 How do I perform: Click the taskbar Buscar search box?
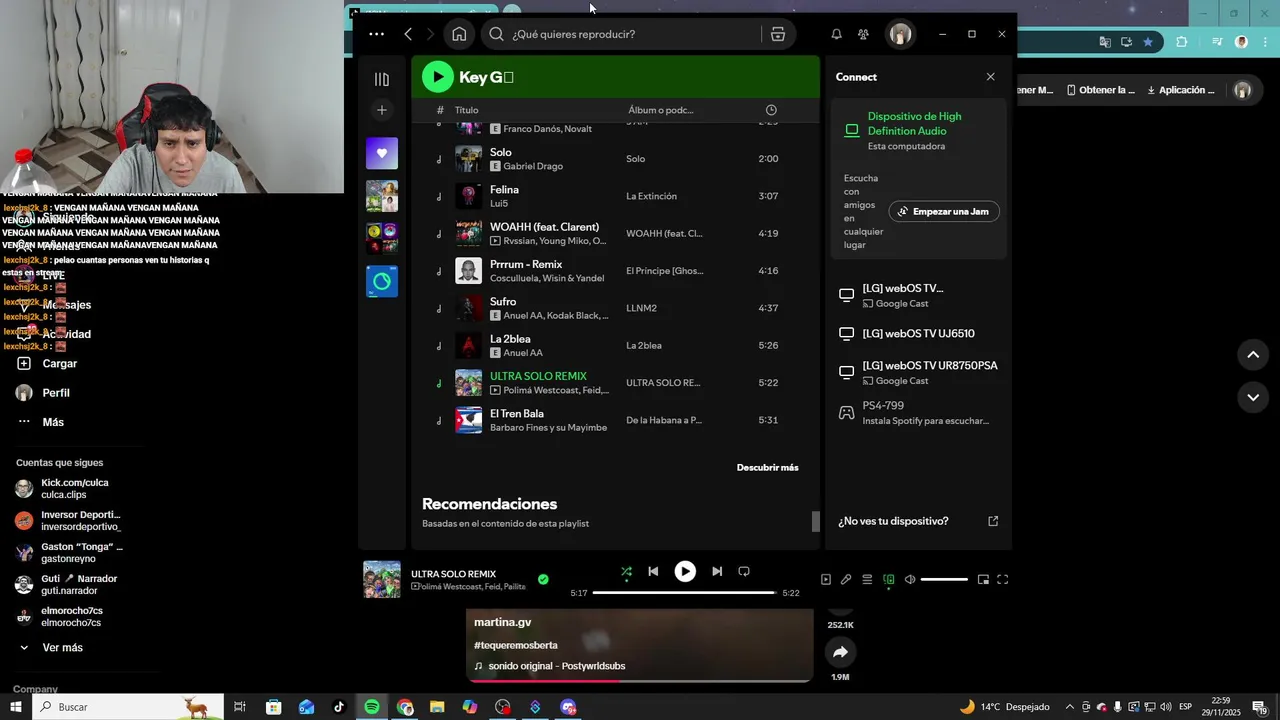[x=128, y=707]
